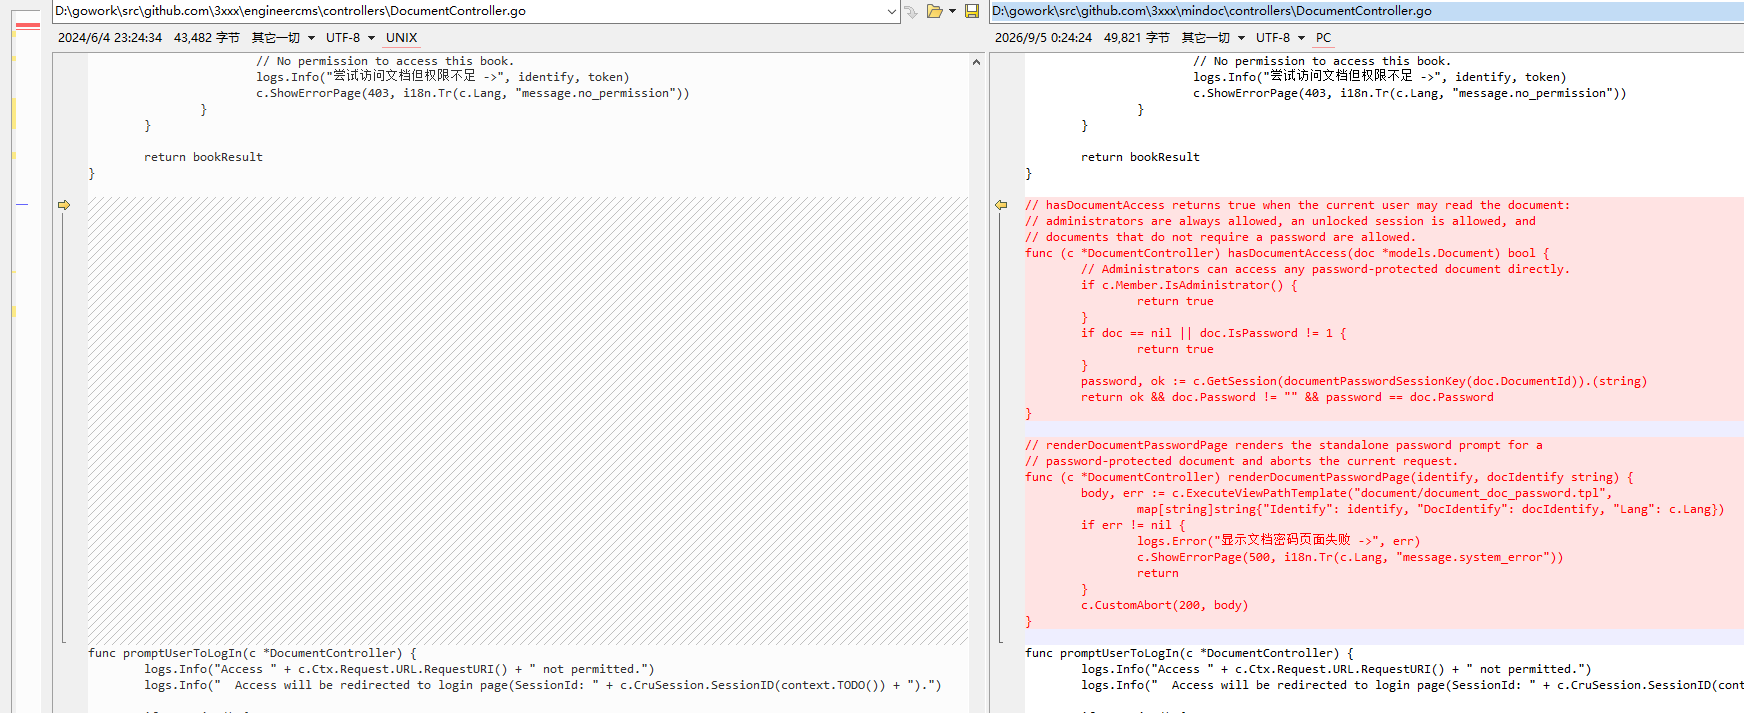
Task: Focus the mindoc file path field
Action: coord(1366,11)
